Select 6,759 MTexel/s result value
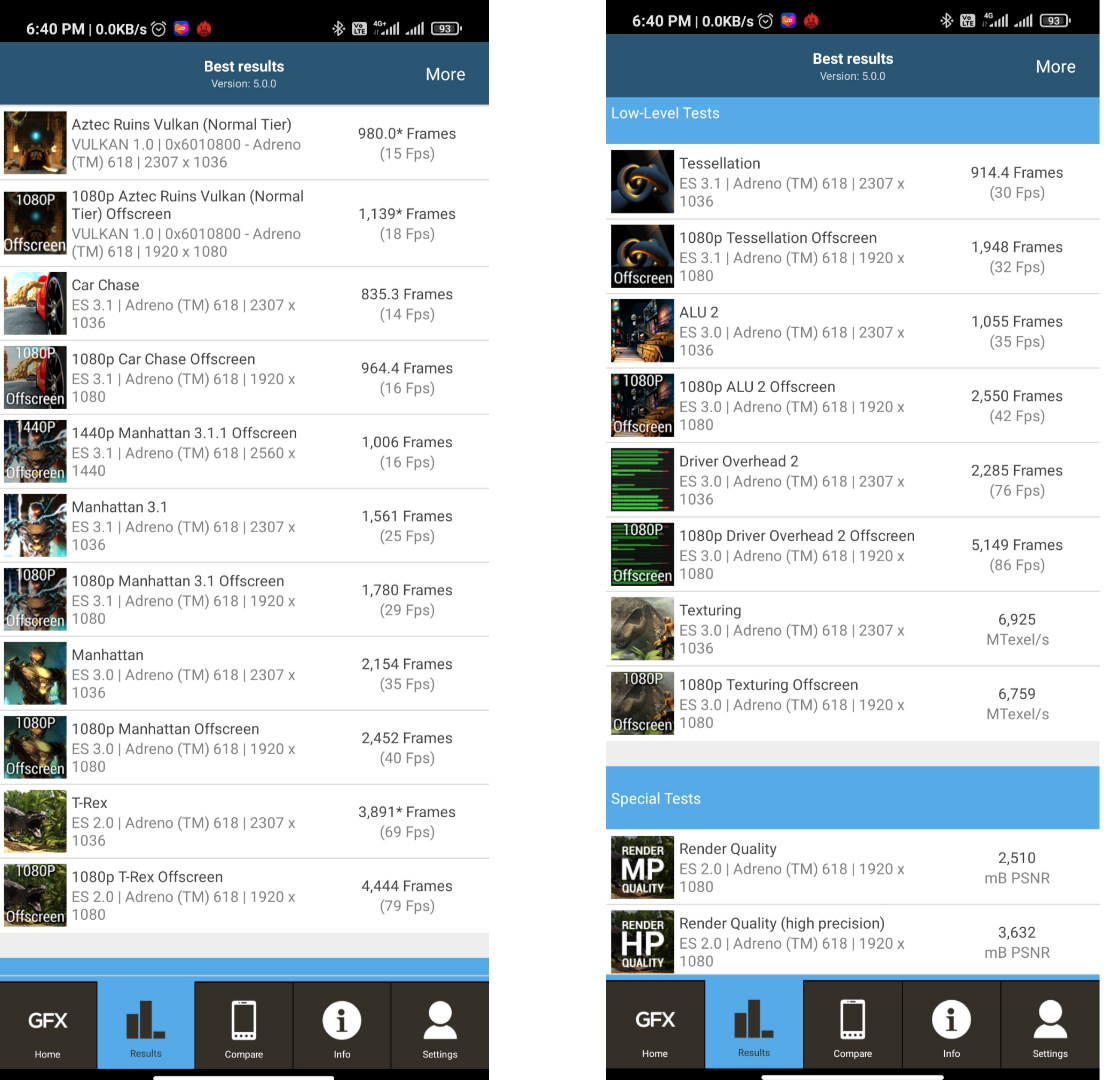Screen dimensions: 1109x1080 [x=1017, y=704]
